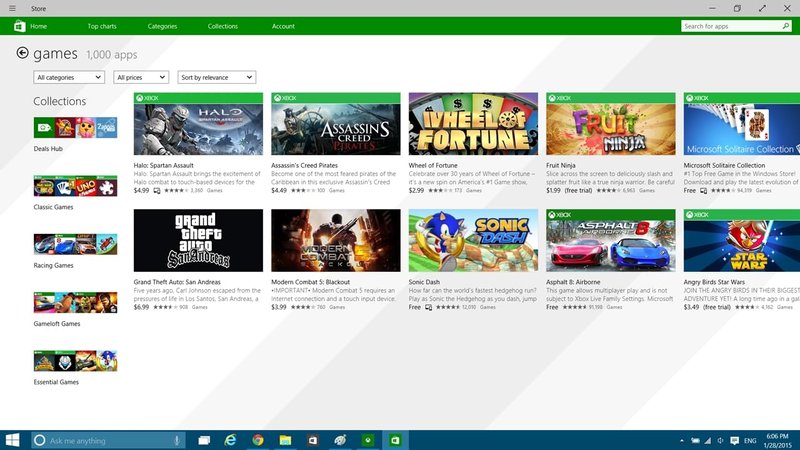The image size is (800, 450).
Task: Click the Fruit Ninja title text
Action: point(561,165)
